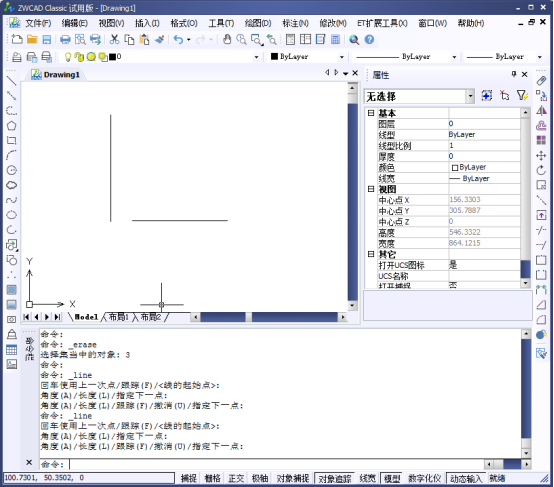Viewport: 554px width, 487px height.
Task: Click the Help question mark icon
Action: 369,39
